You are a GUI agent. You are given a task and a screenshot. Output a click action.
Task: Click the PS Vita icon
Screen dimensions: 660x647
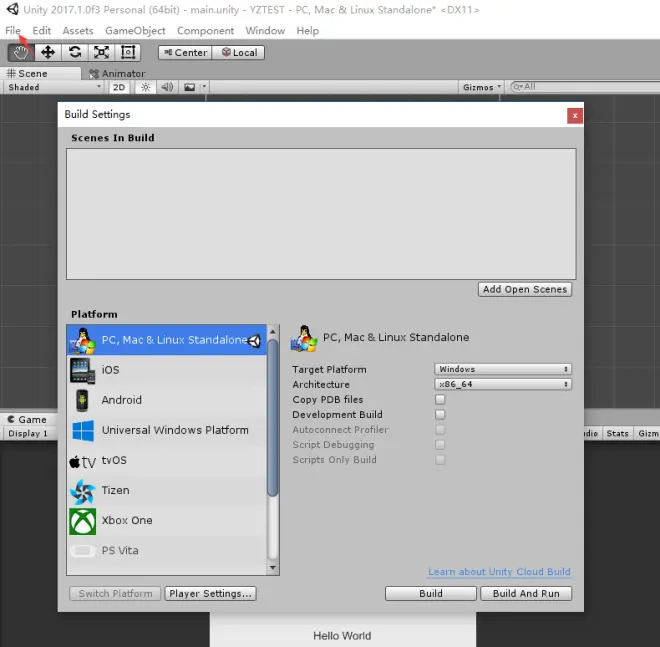(82, 551)
